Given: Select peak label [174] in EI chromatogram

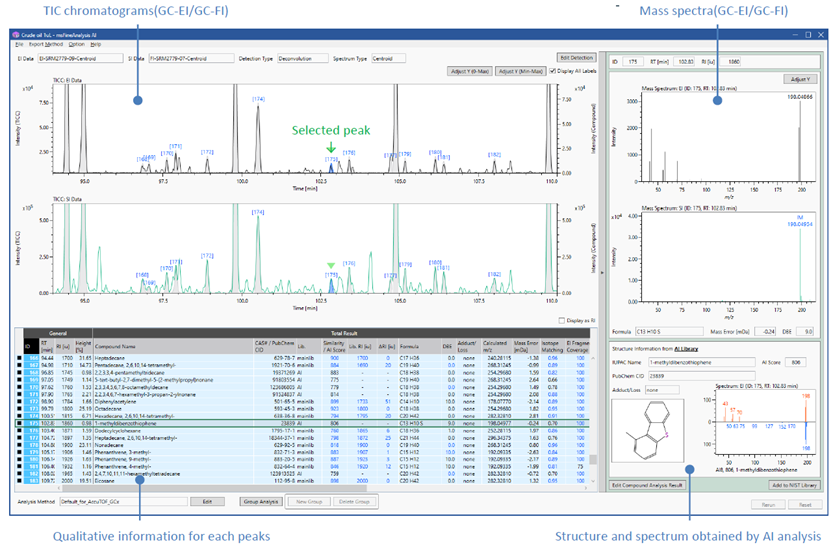Looking at the screenshot, I should [x=258, y=99].
